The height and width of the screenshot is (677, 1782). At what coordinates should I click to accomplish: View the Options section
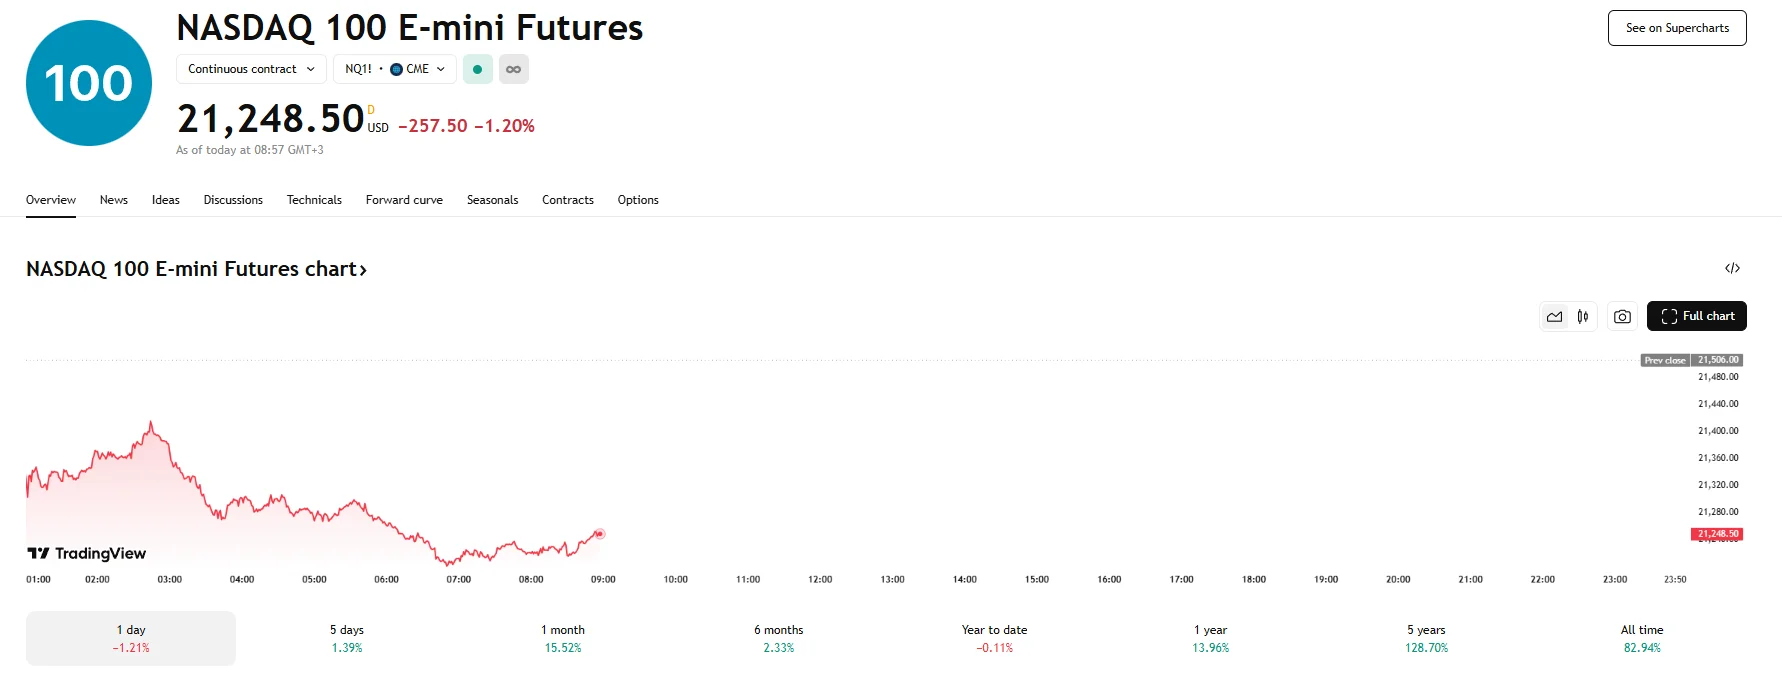(x=638, y=200)
